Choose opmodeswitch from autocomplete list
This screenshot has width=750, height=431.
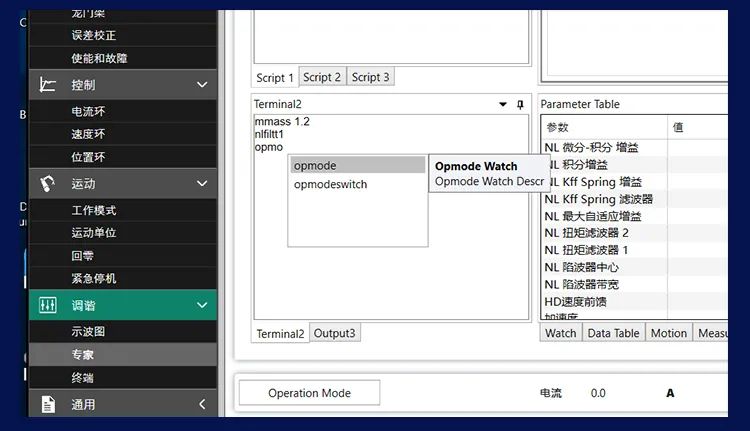tap(331, 184)
